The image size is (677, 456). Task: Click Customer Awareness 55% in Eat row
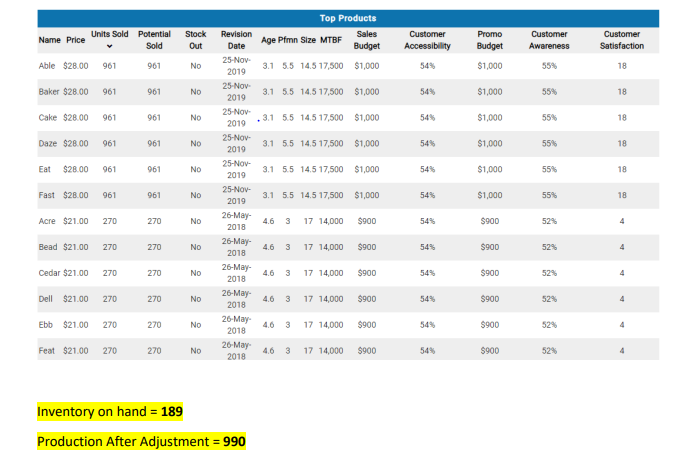tap(549, 170)
